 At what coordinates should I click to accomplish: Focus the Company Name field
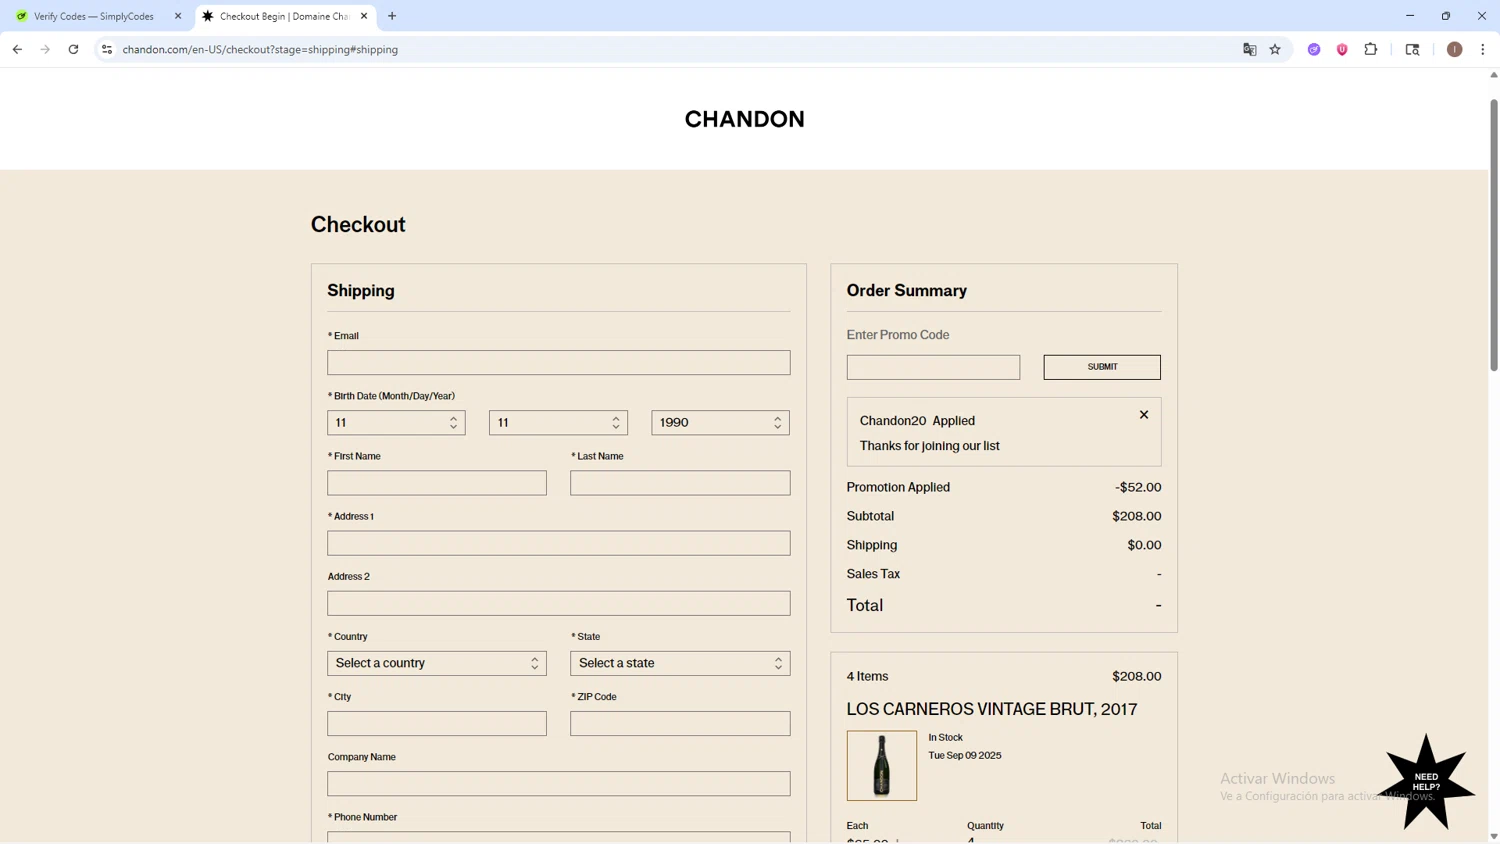[558, 783]
